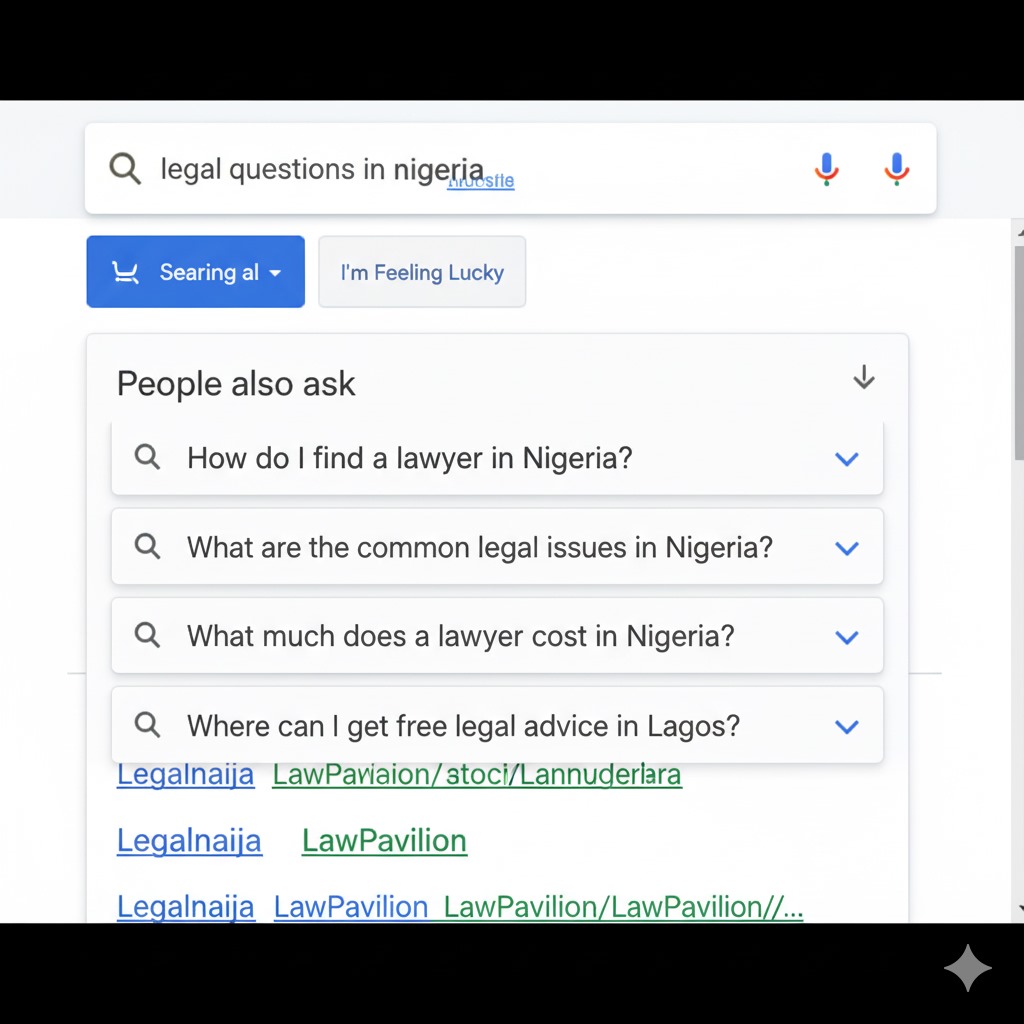Click the search icon beside 'How do I find a lawyer'
This screenshot has height=1024, width=1024.
(147, 457)
